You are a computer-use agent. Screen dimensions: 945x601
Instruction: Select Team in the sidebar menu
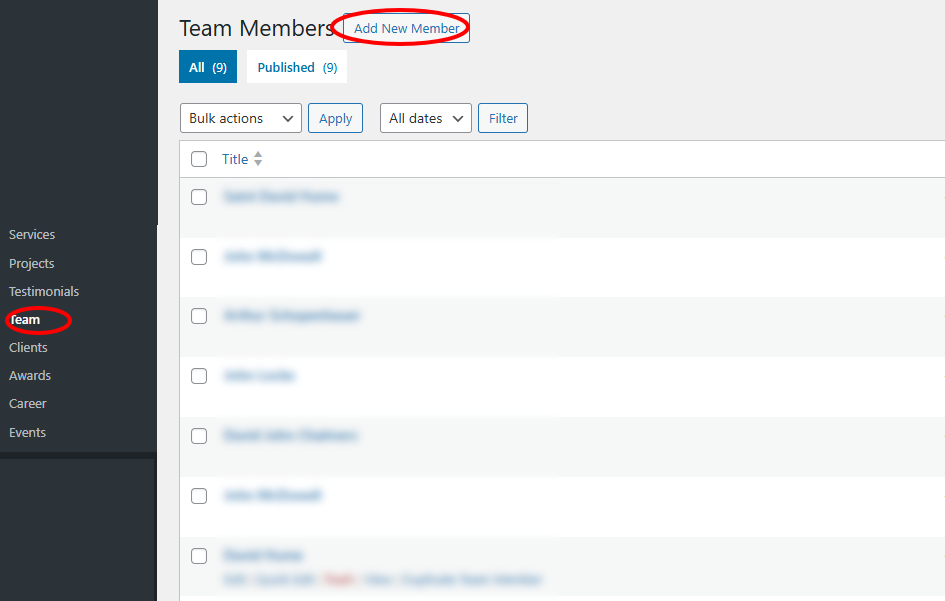(26, 320)
